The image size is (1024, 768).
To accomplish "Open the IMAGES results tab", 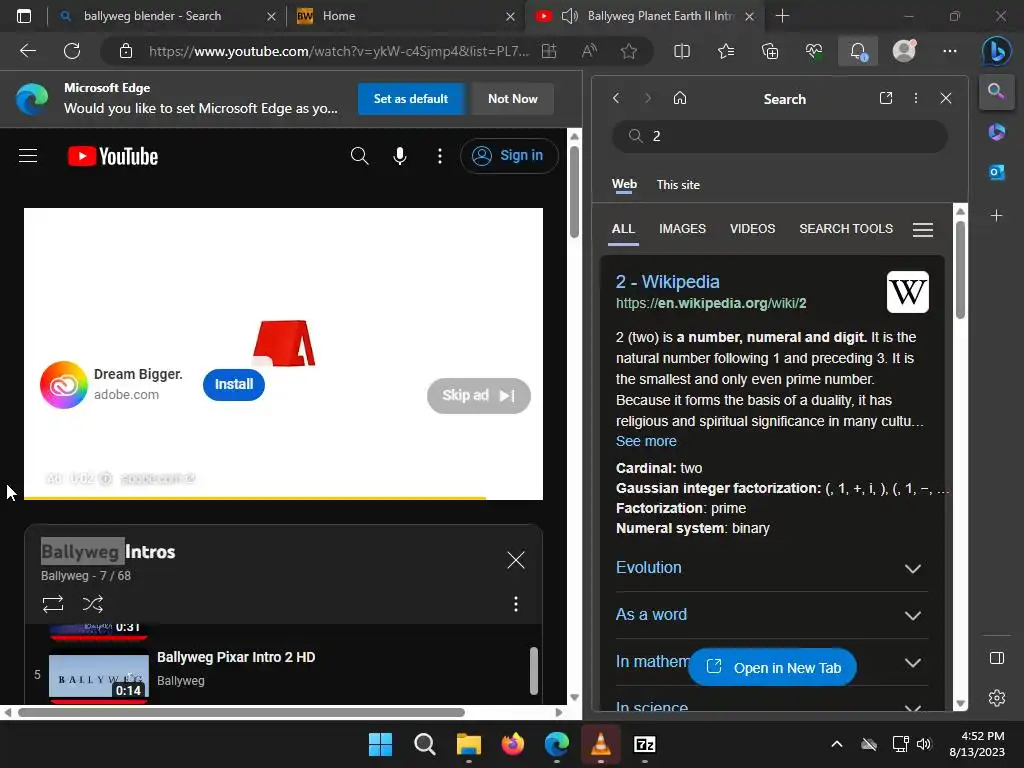I will coord(682,229).
